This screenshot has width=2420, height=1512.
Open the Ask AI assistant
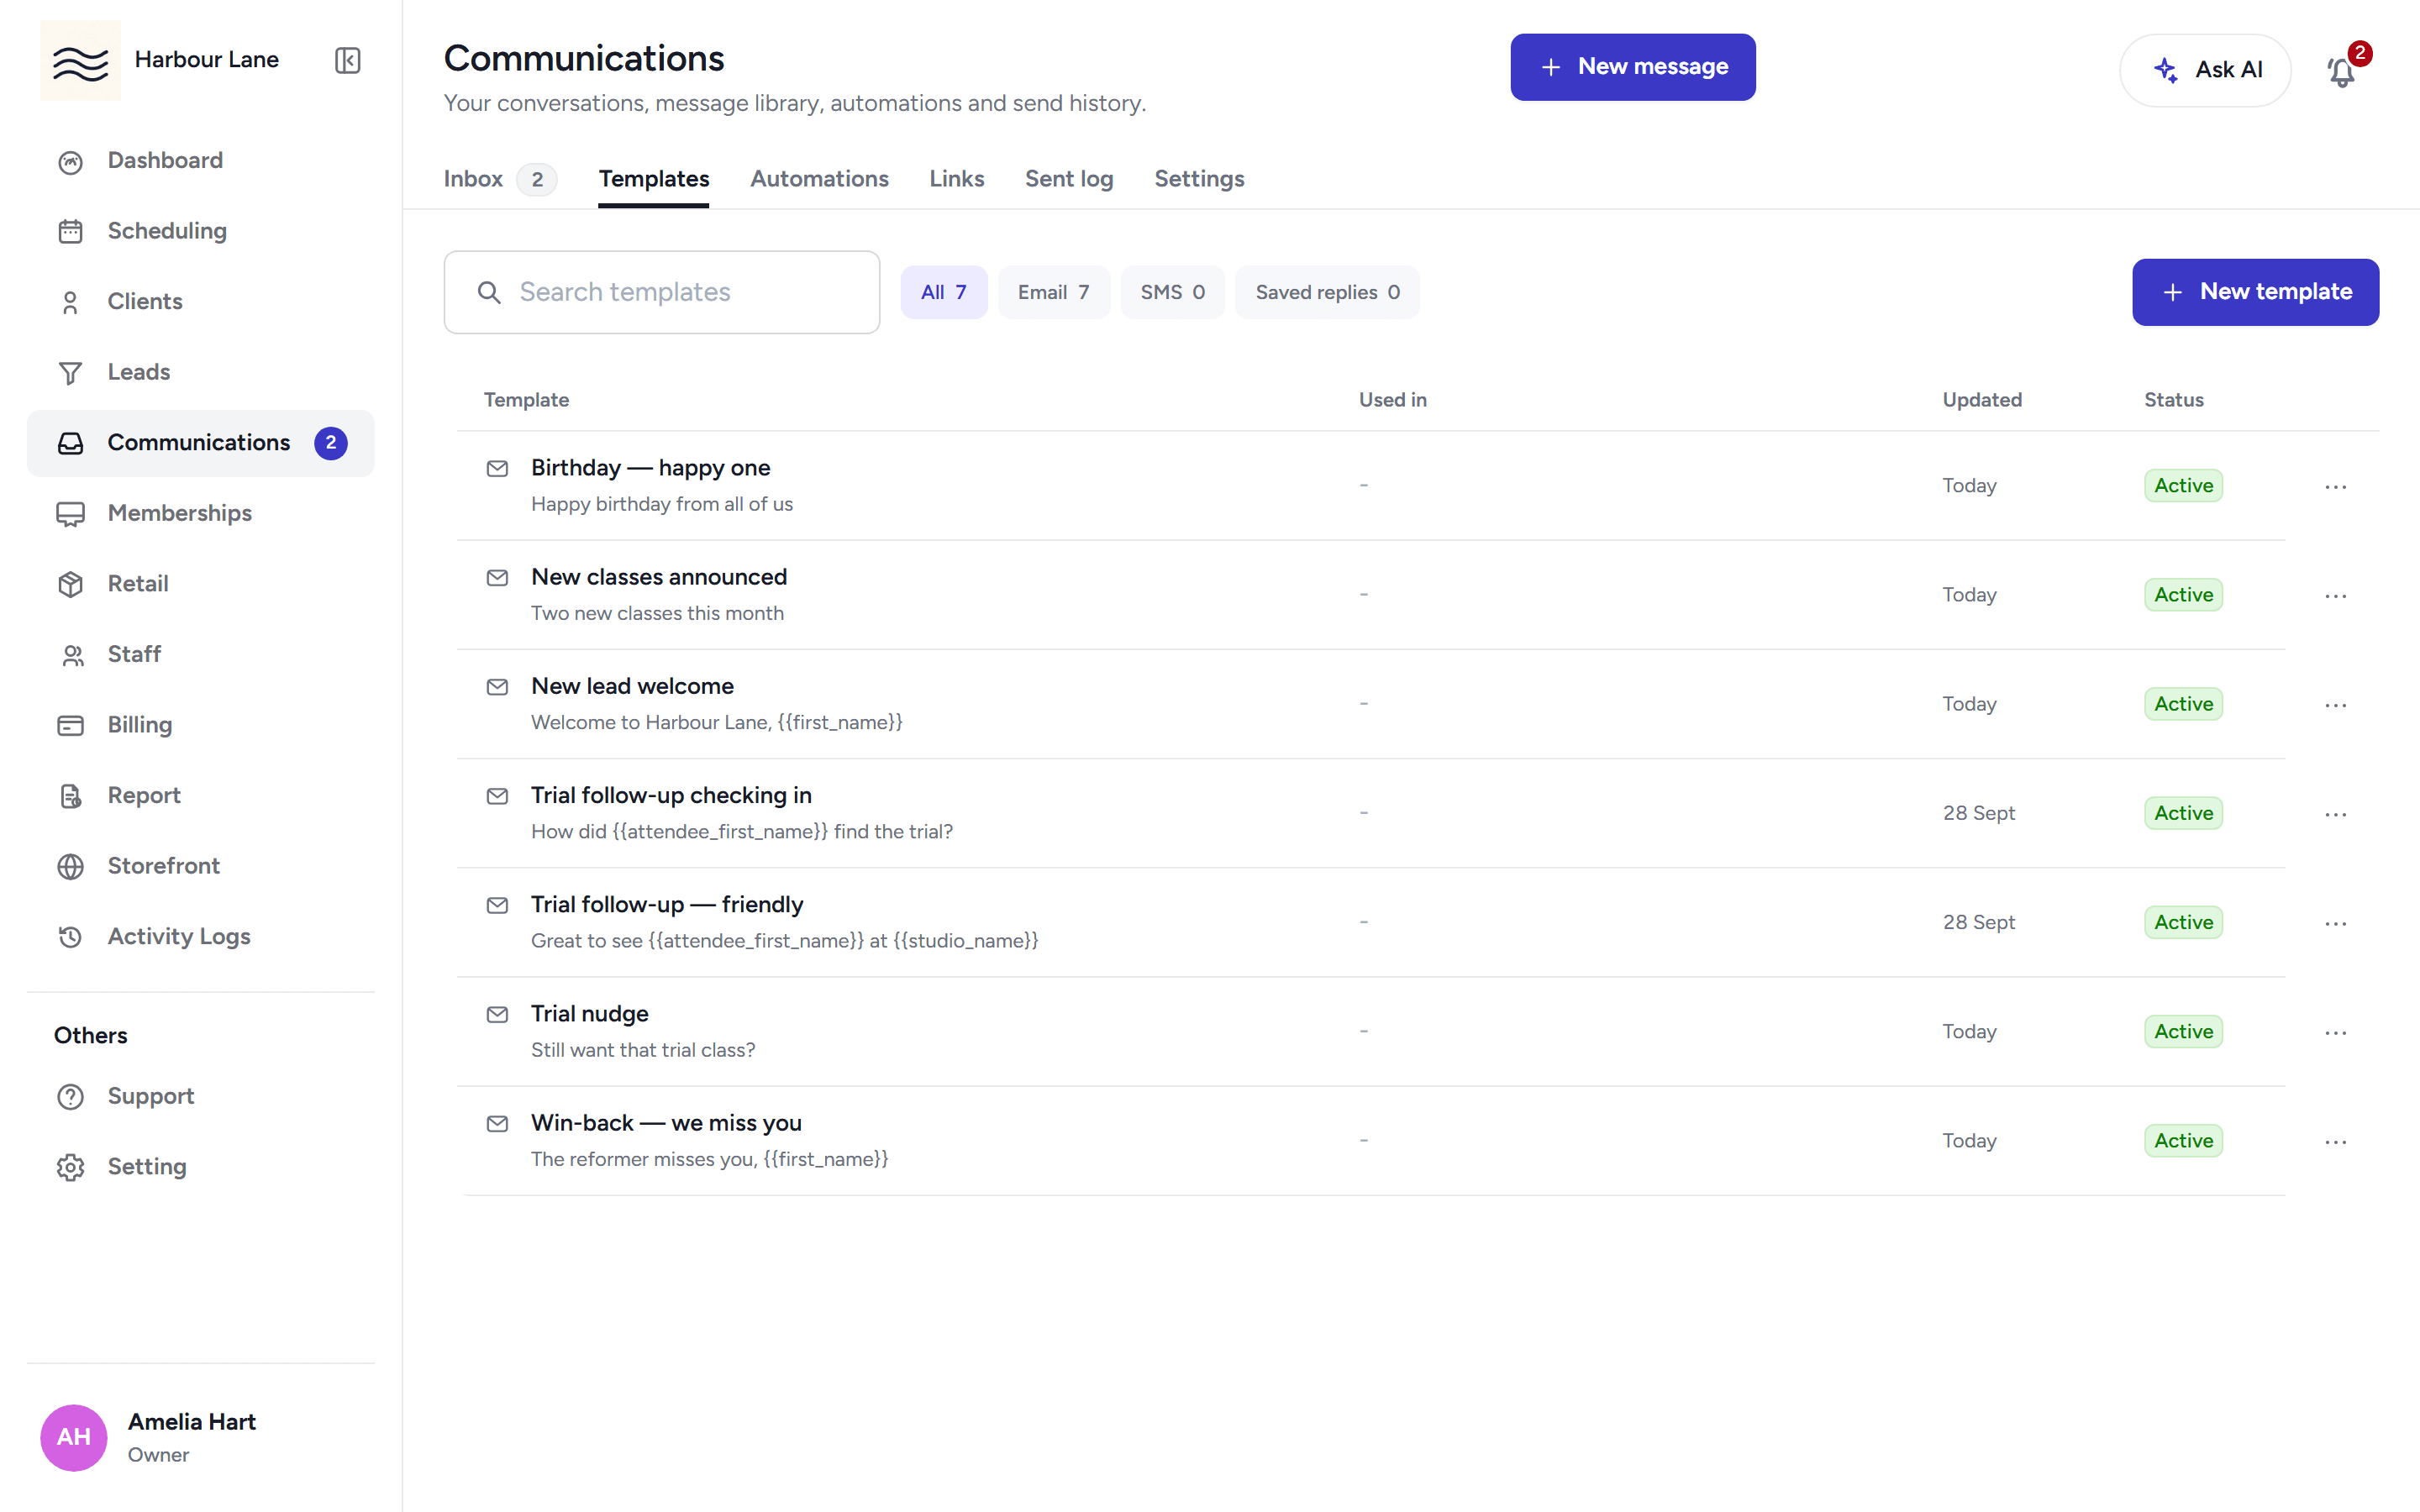pos(2204,70)
